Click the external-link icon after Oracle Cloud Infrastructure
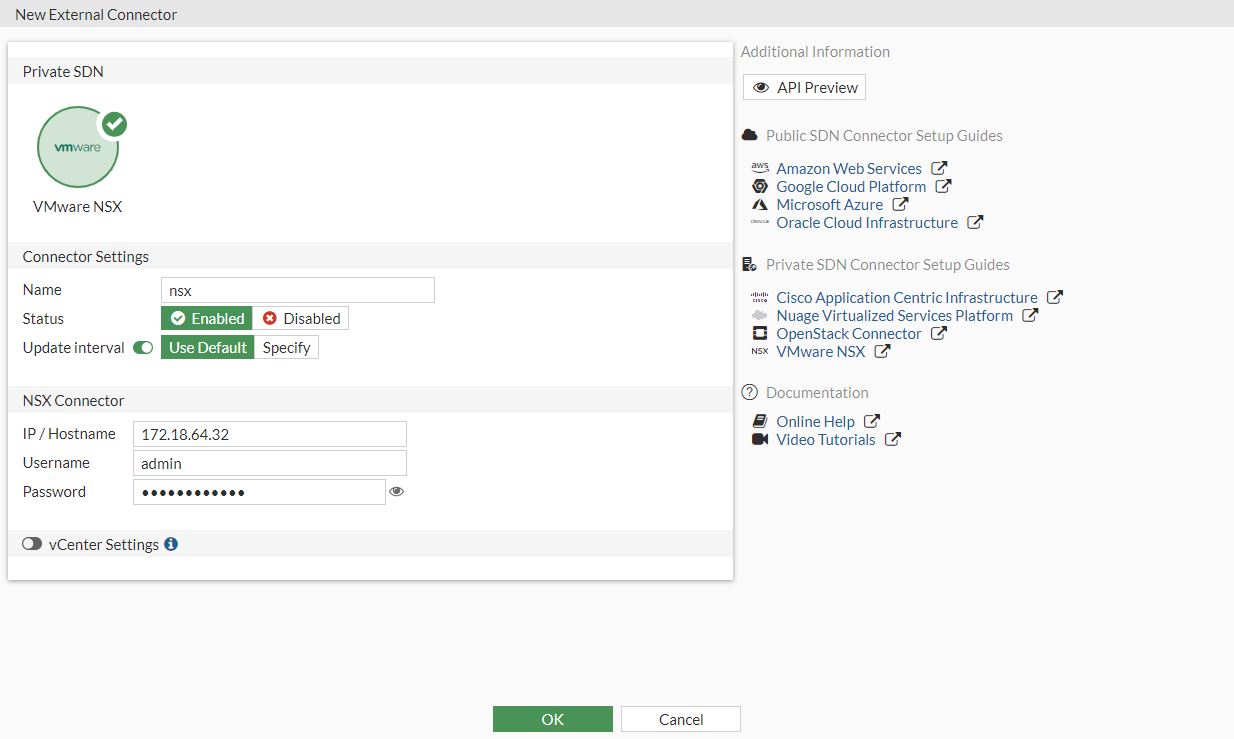Viewport: 1234px width, 739px height. point(977,222)
